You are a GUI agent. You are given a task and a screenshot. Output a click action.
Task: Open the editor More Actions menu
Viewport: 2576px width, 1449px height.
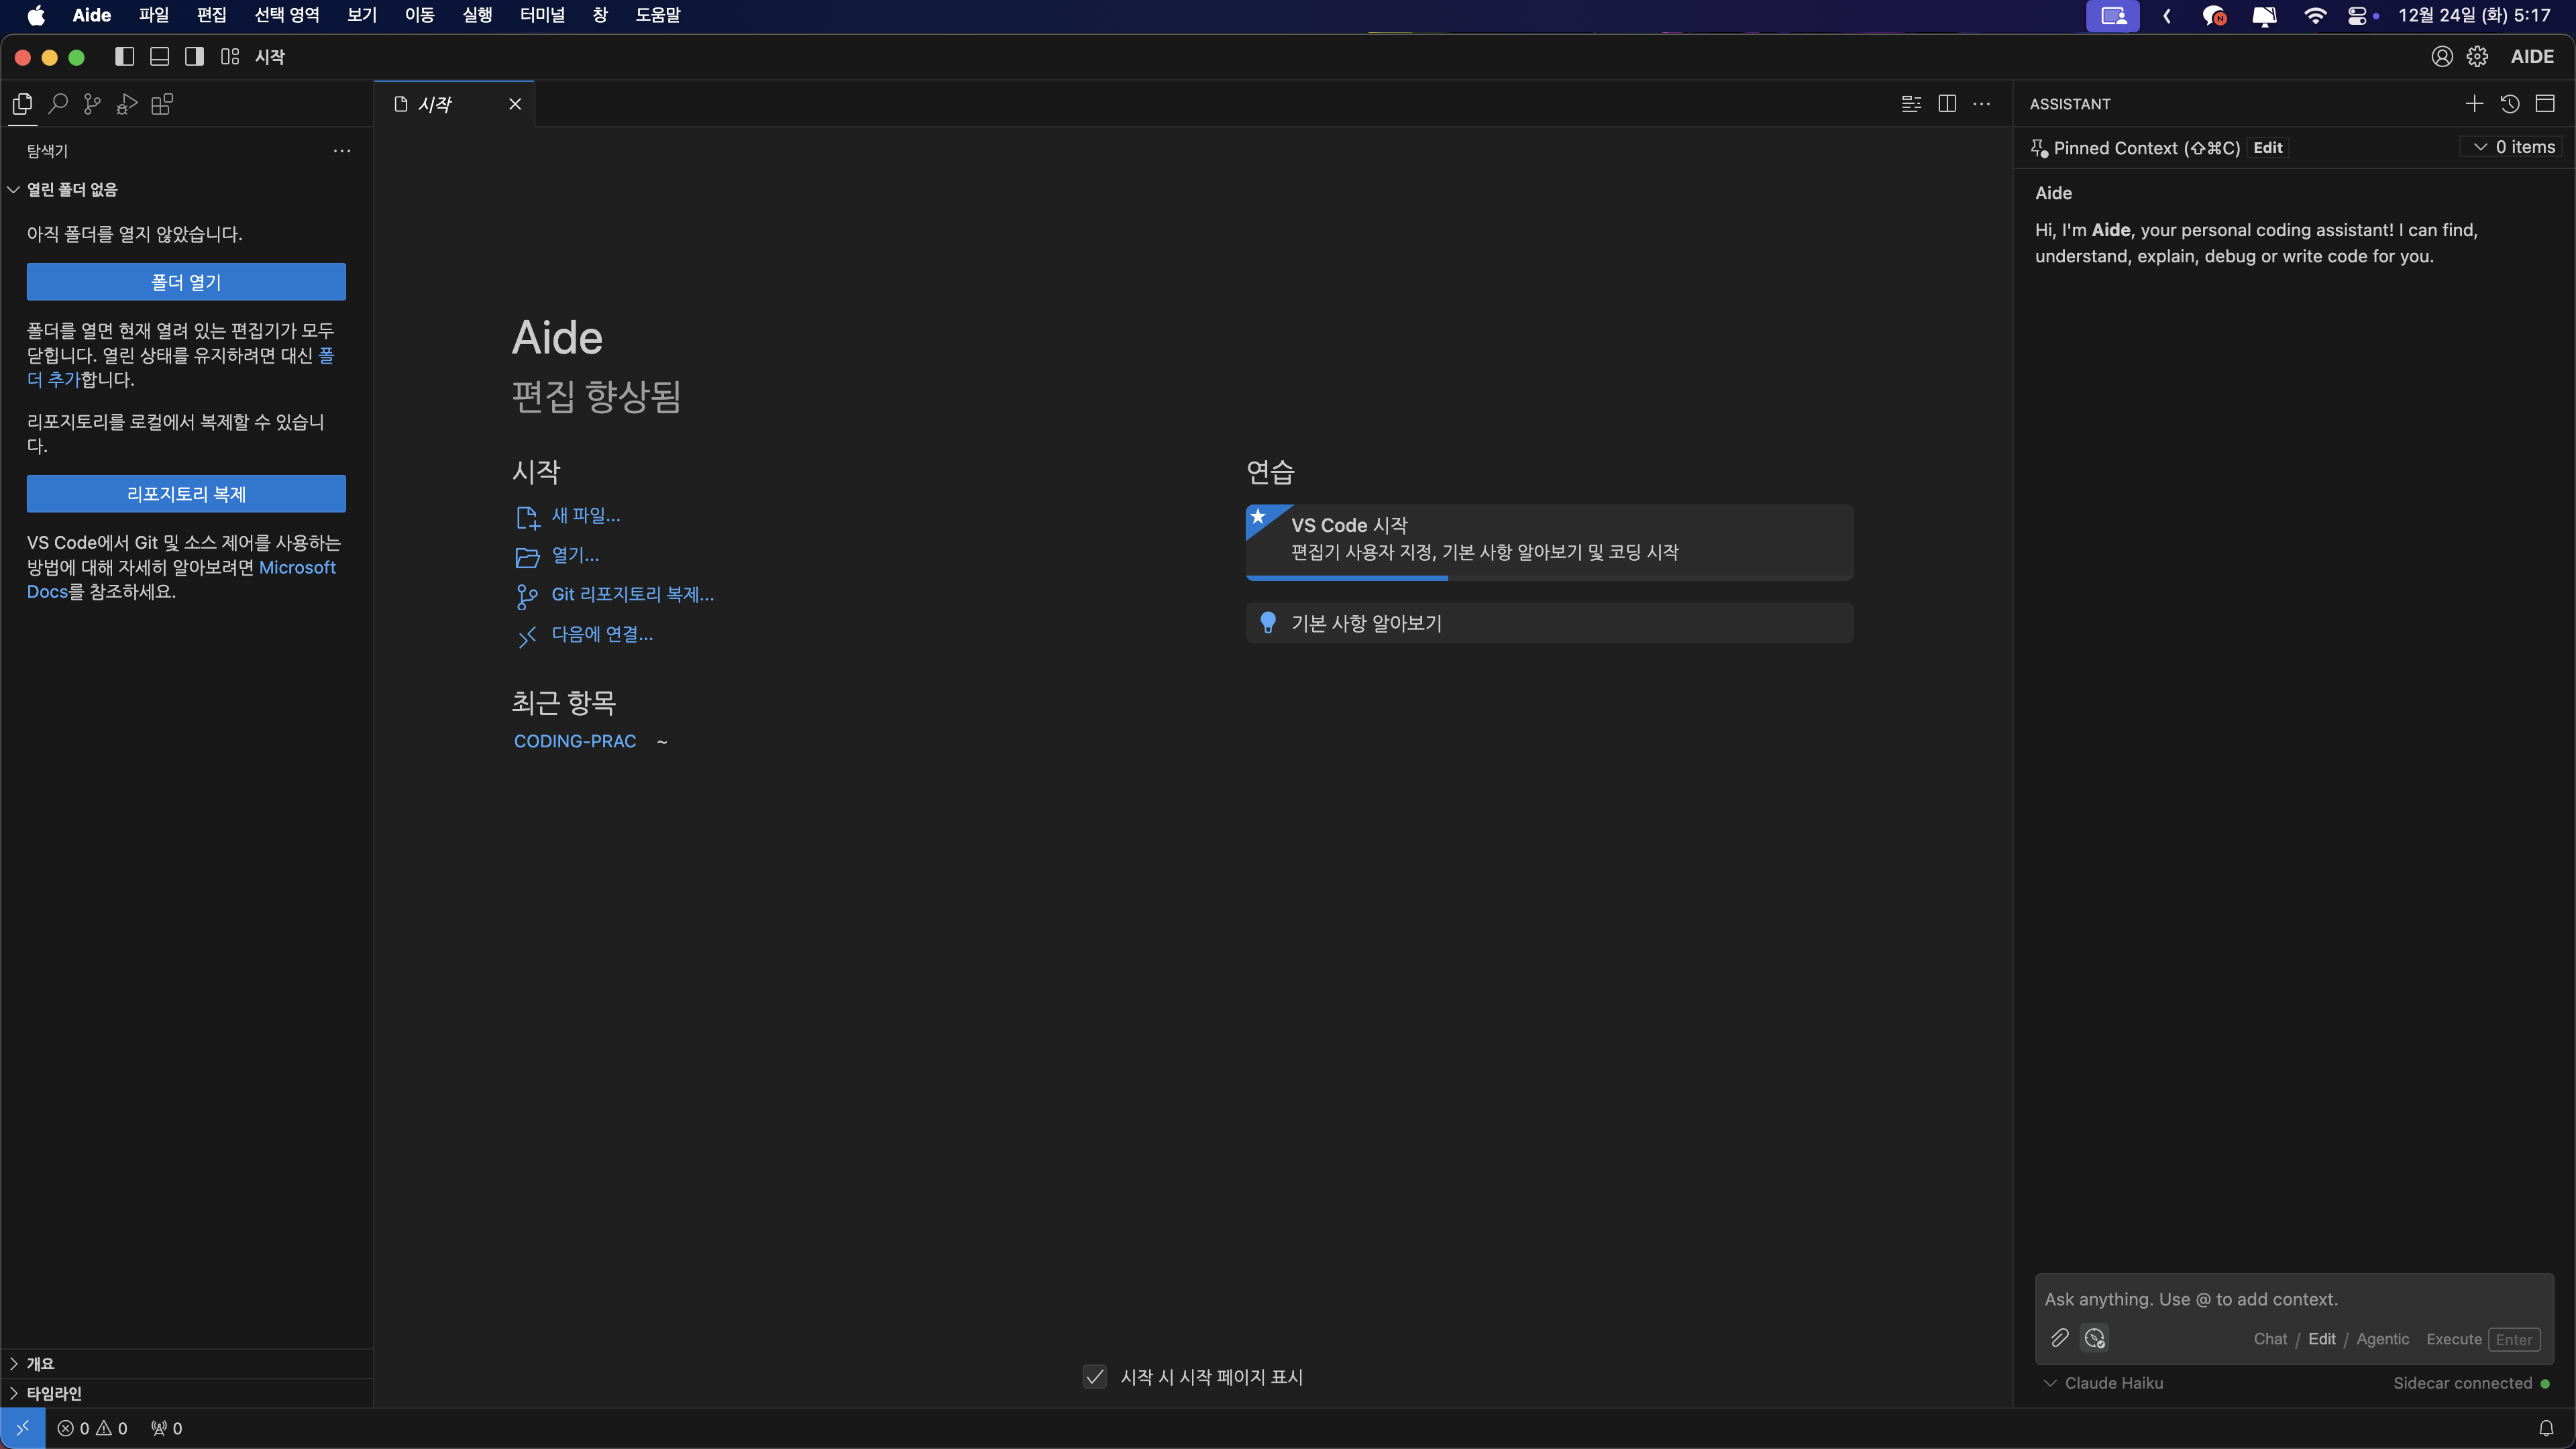pos(1982,104)
